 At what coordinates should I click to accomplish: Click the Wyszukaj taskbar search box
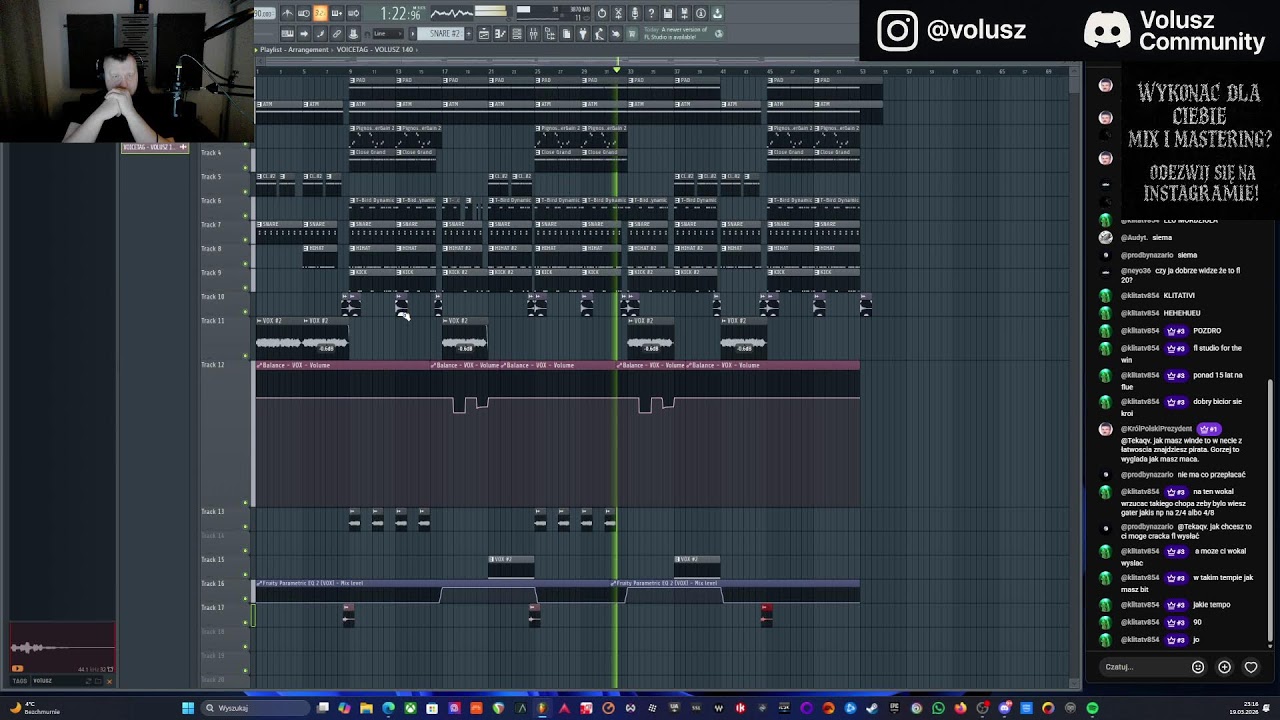(x=255, y=708)
